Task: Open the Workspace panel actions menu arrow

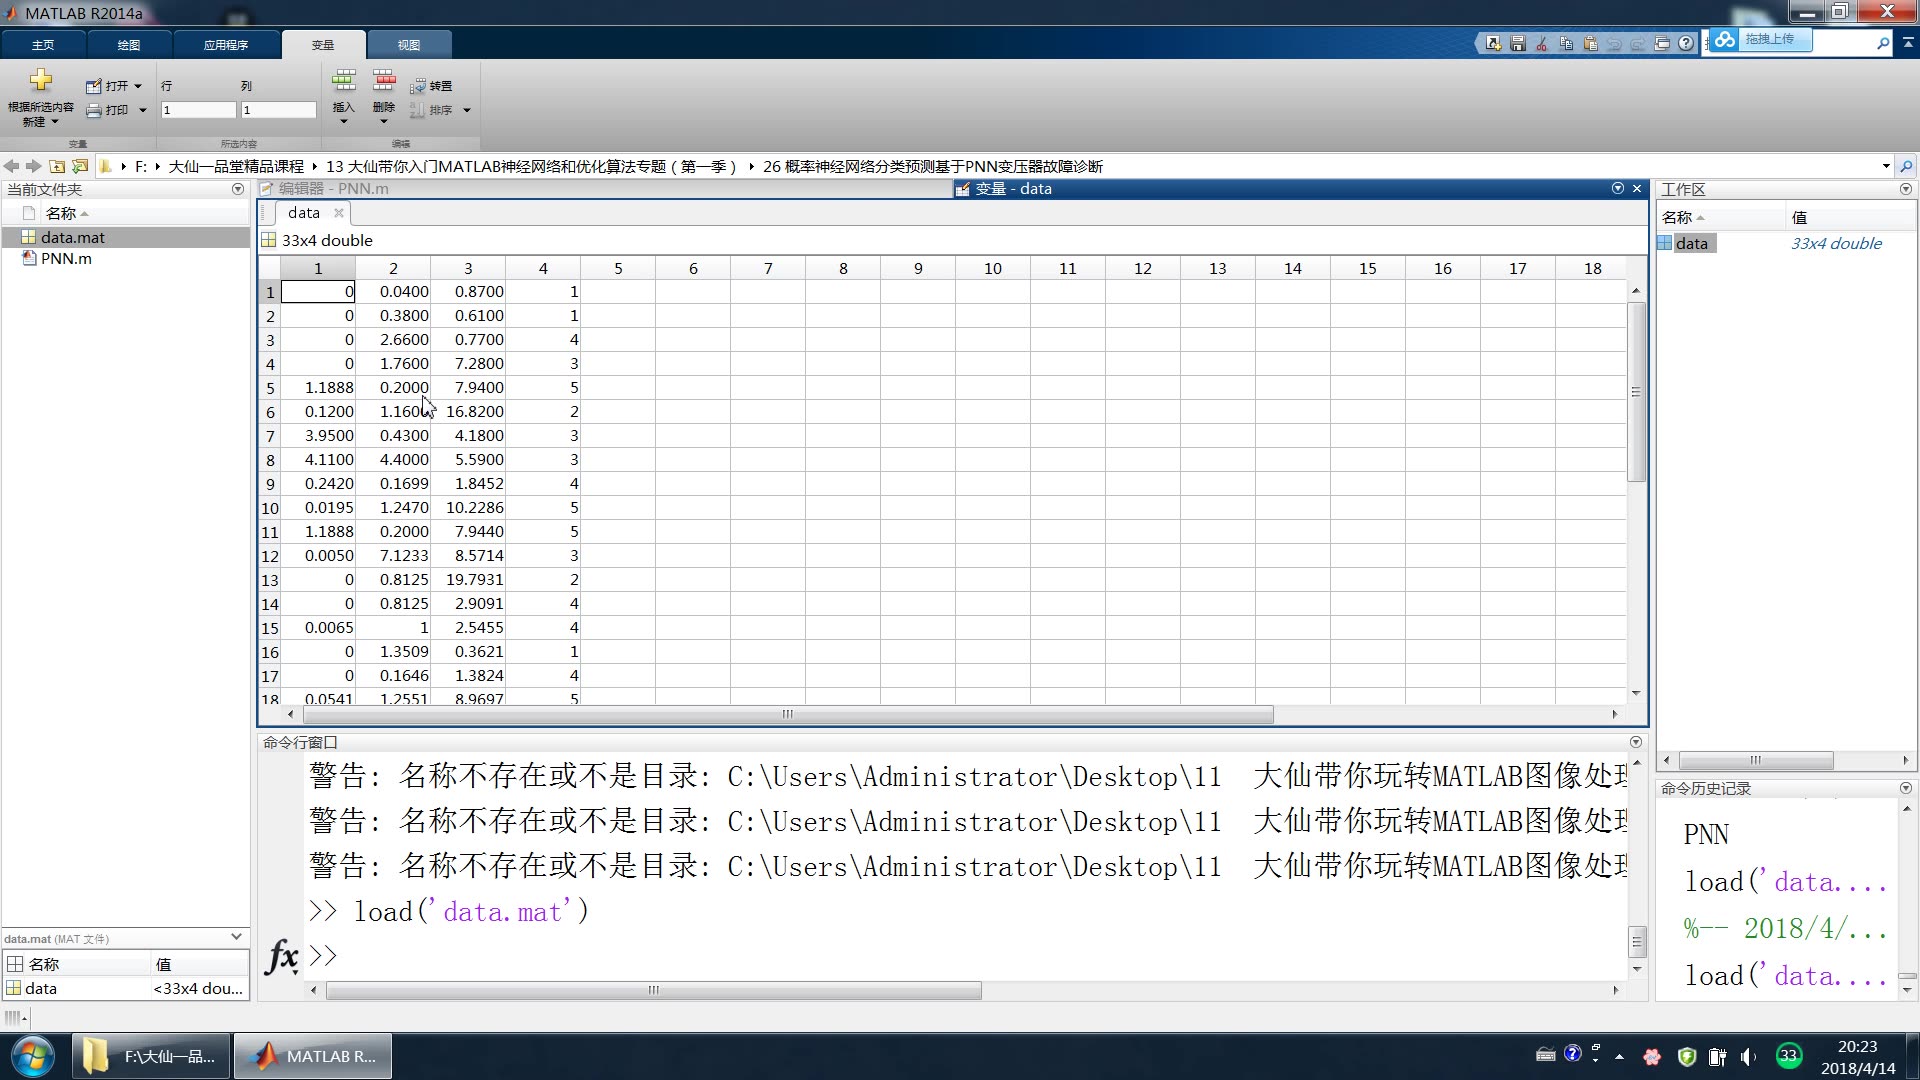Action: click(1905, 189)
